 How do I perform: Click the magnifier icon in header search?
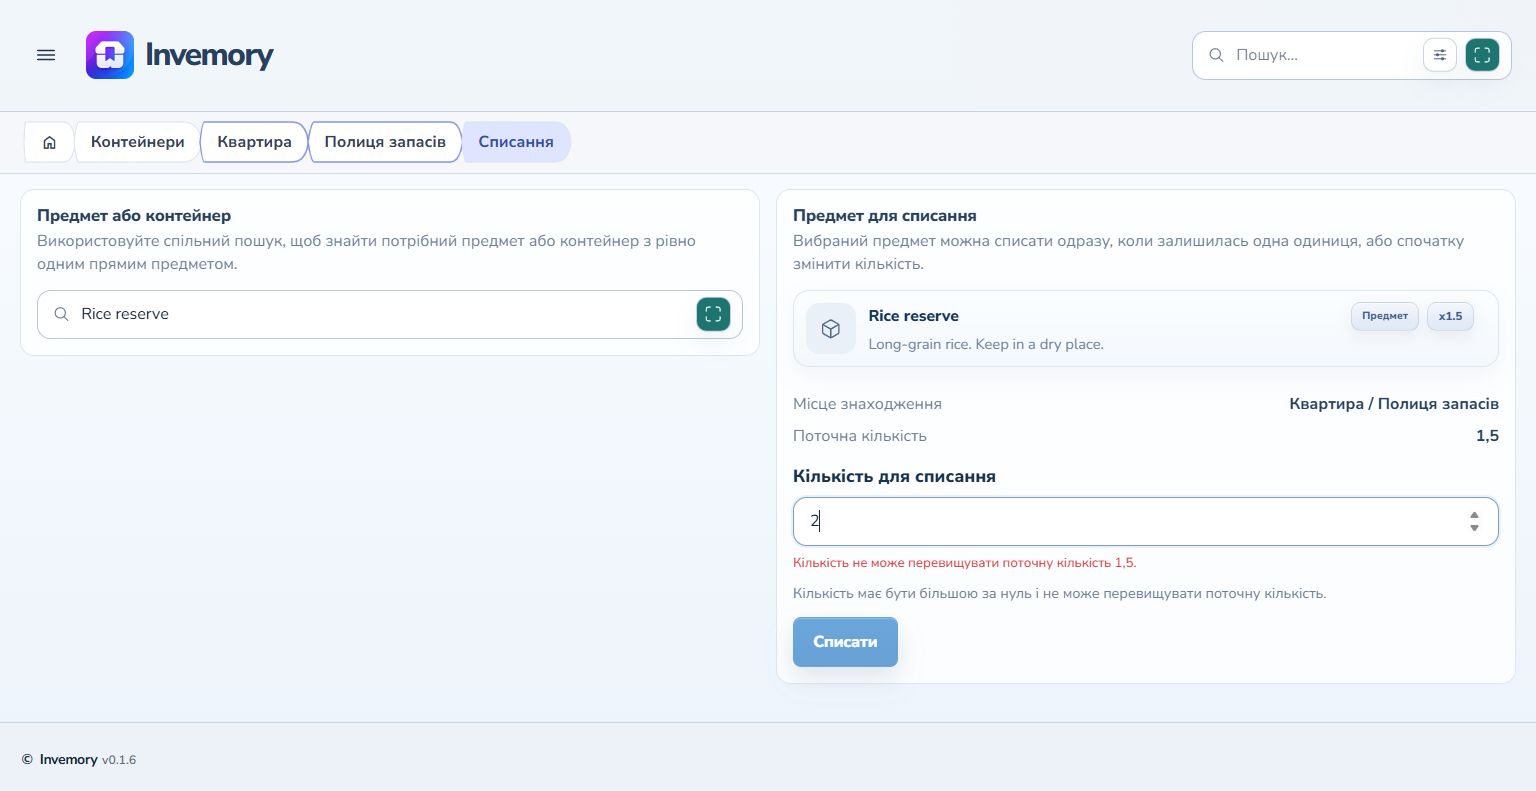(x=1216, y=55)
